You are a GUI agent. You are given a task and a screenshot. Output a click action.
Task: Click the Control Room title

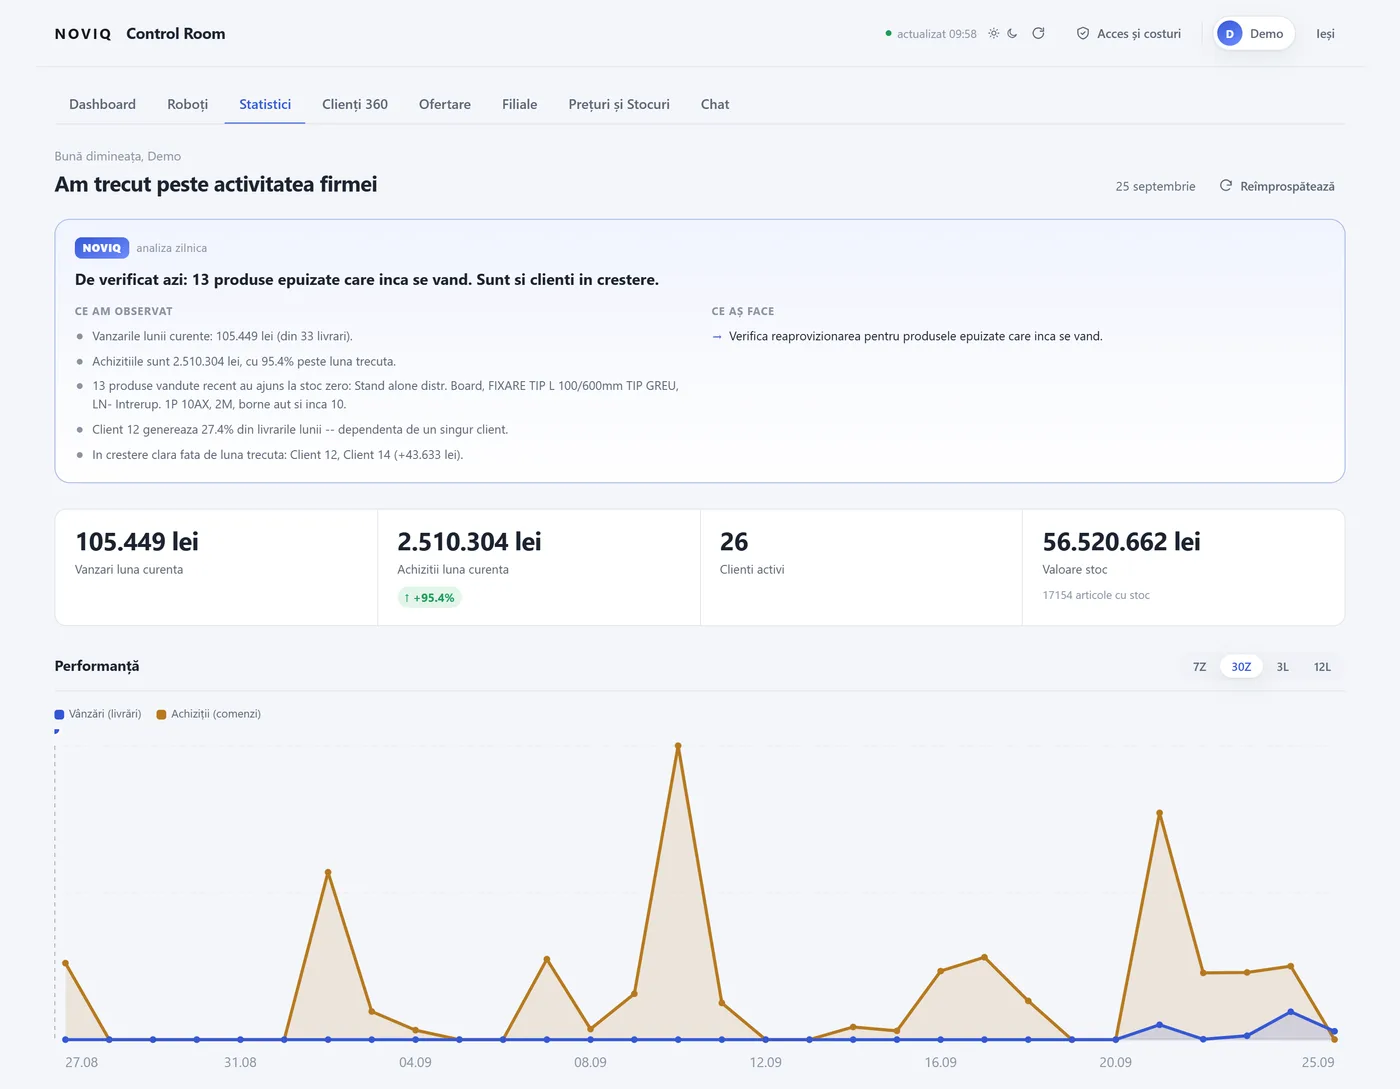176,34
